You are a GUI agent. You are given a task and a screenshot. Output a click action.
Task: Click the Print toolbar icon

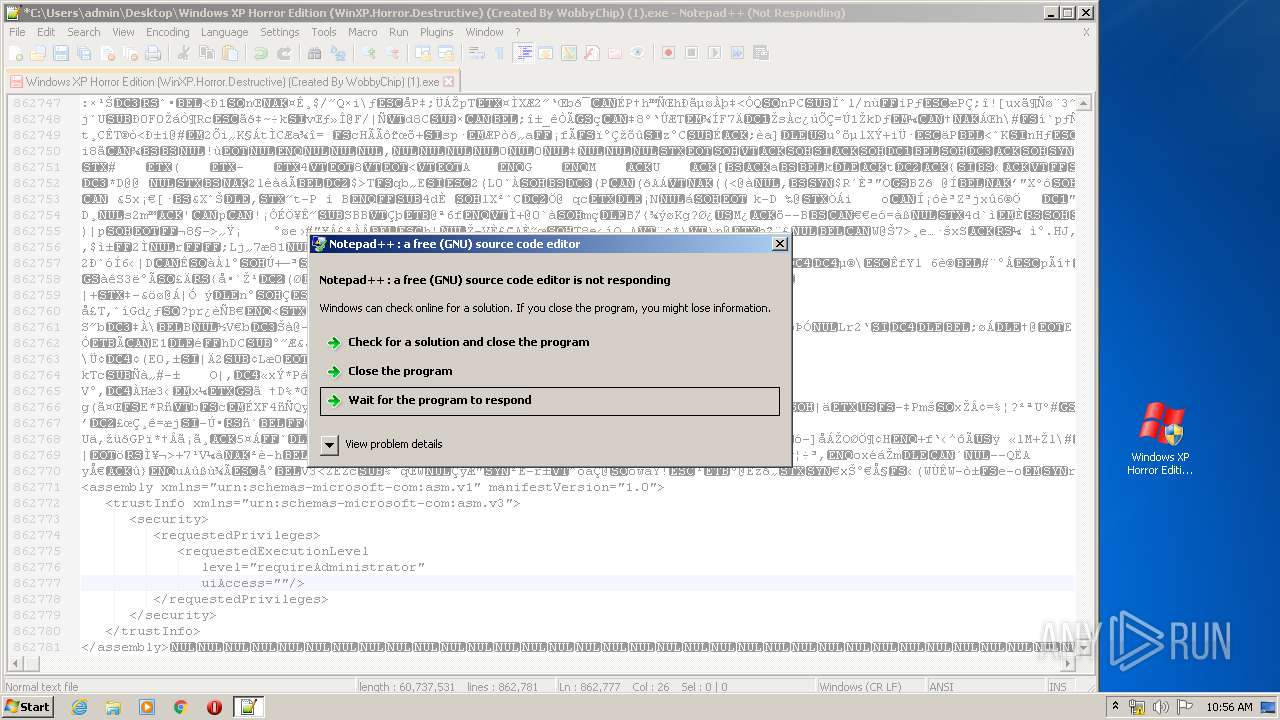click(153, 53)
